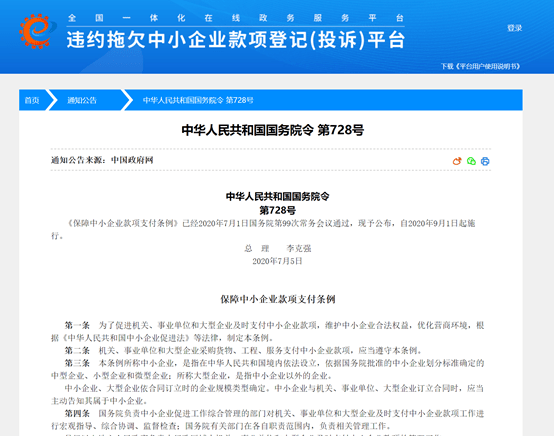Click signature line 总理 李克强

[x=278, y=248]
